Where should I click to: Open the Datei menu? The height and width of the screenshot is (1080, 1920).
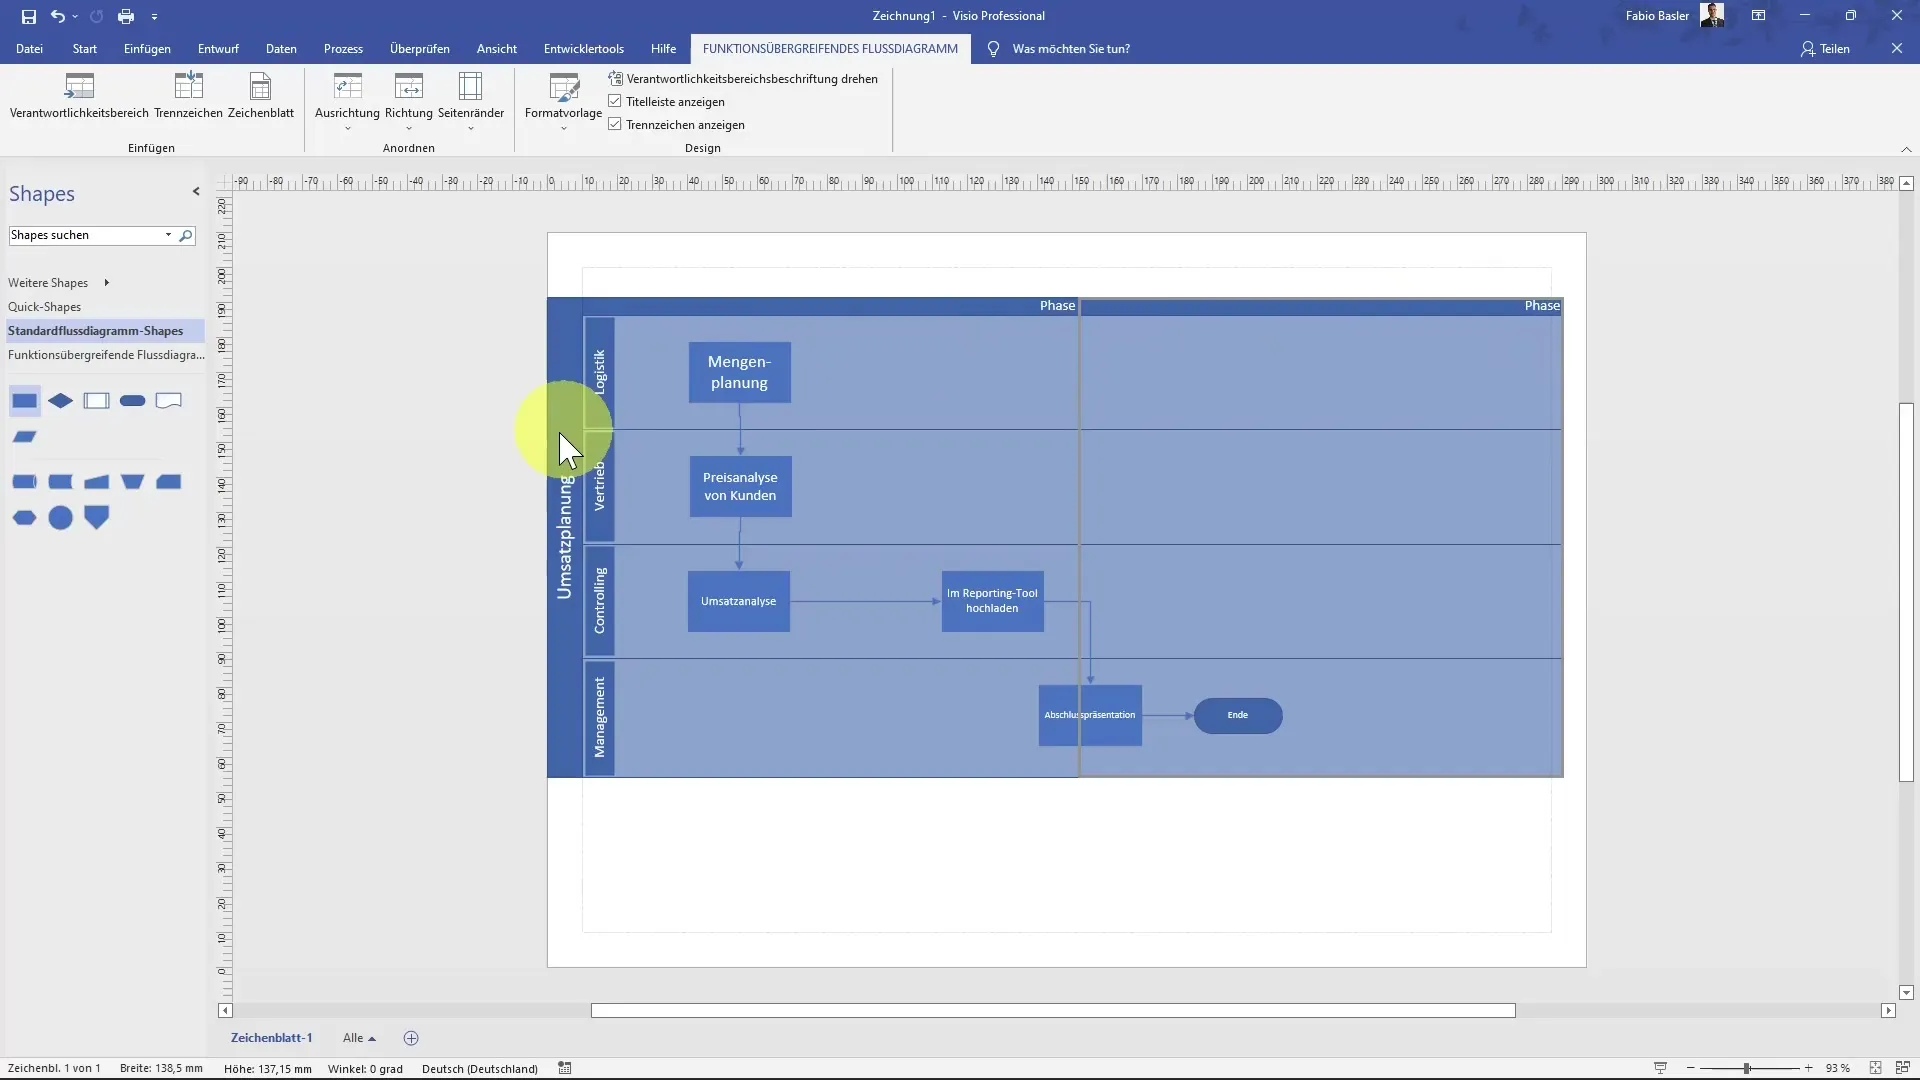pyautogui.click(x=29, y=49)
